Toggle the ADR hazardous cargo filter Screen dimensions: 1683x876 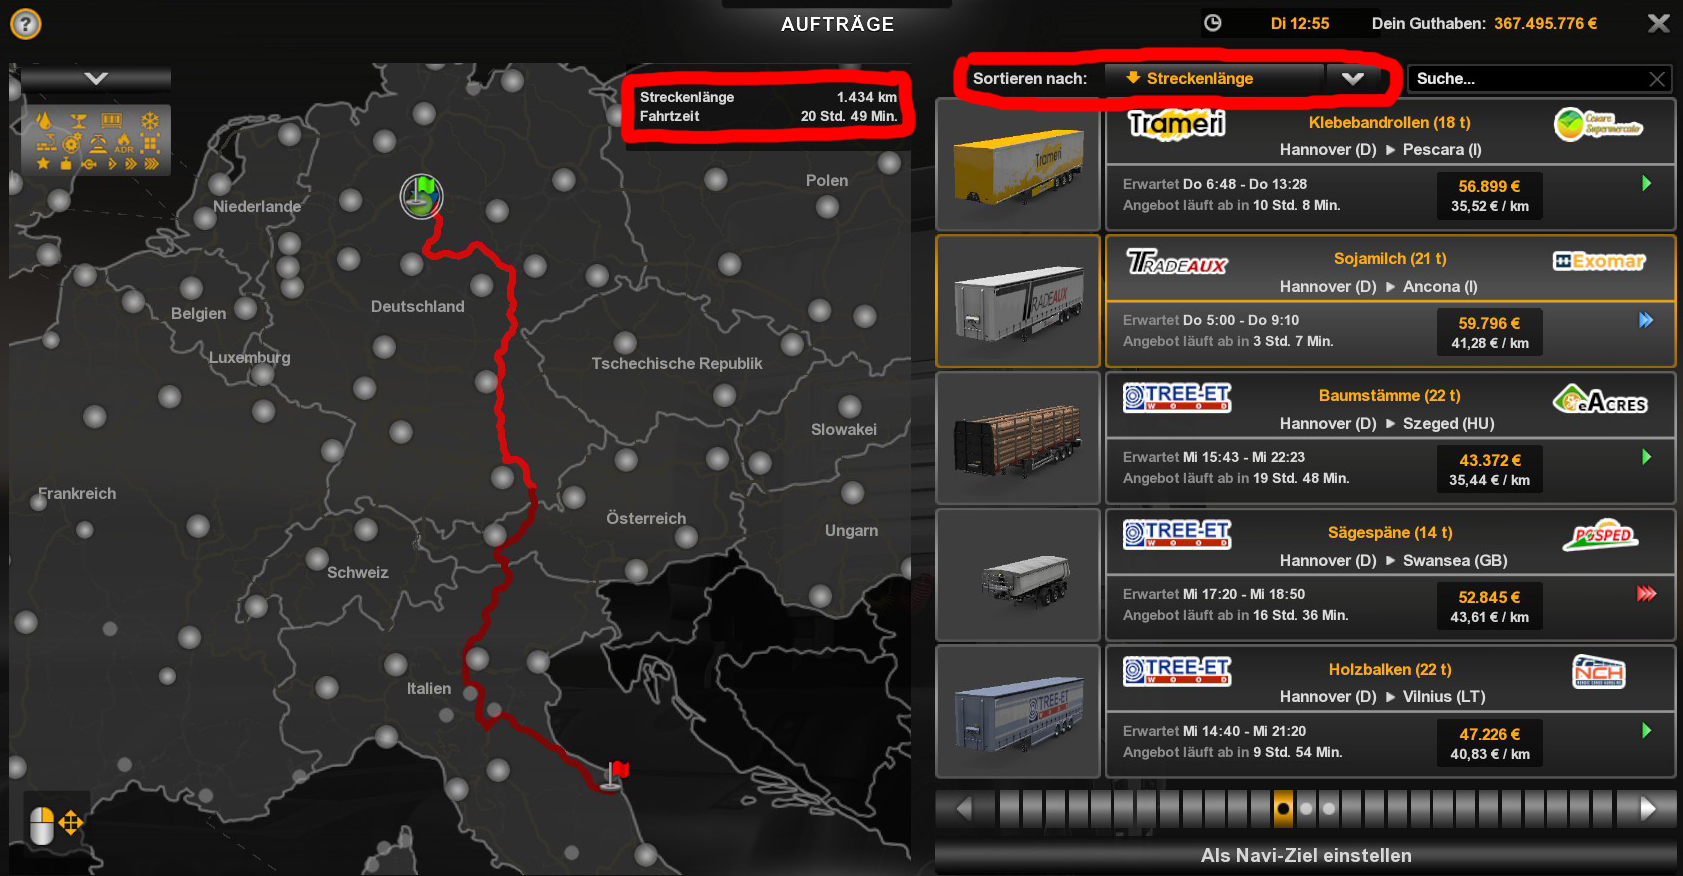(124, 143)
